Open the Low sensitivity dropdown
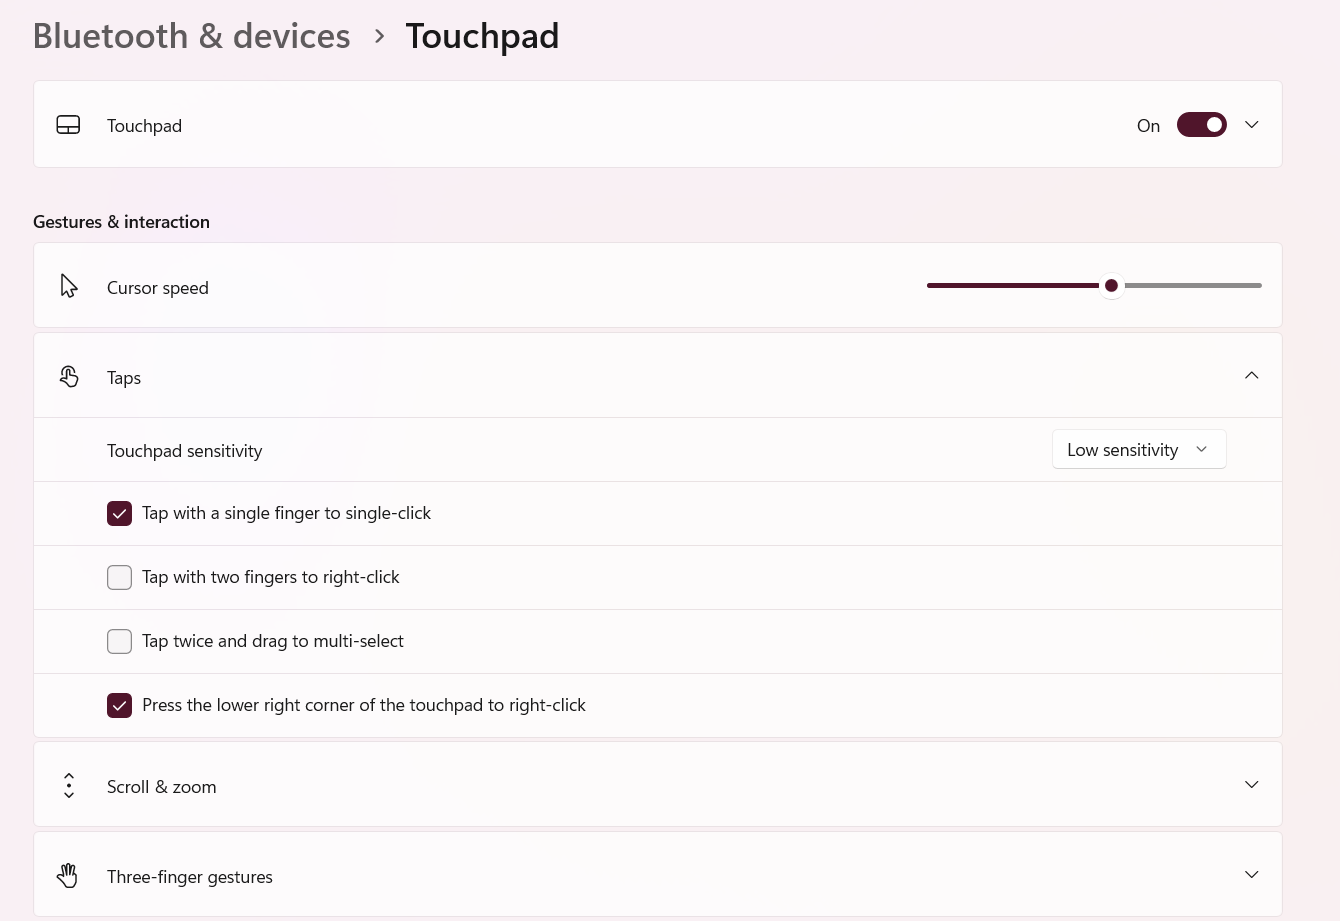This screenshot has width=1340, height=921. [1139, 450]
